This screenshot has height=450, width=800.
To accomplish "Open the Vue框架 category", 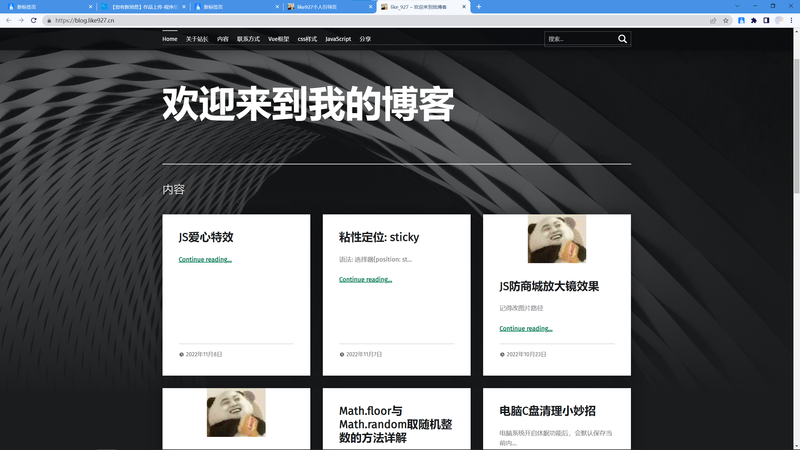I will point(279,39).
